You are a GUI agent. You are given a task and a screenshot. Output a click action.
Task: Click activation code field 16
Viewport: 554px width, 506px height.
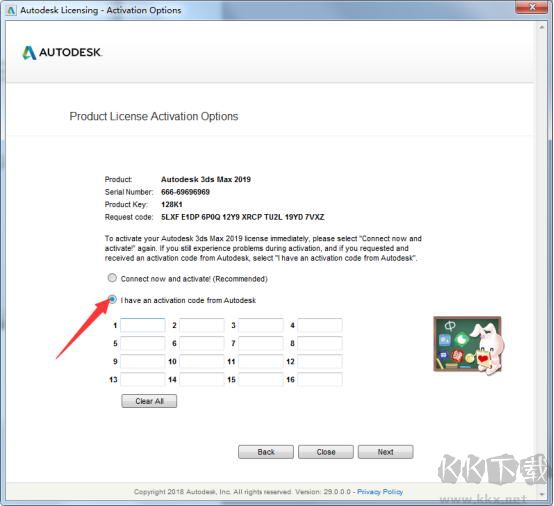[x=320, y=380]
